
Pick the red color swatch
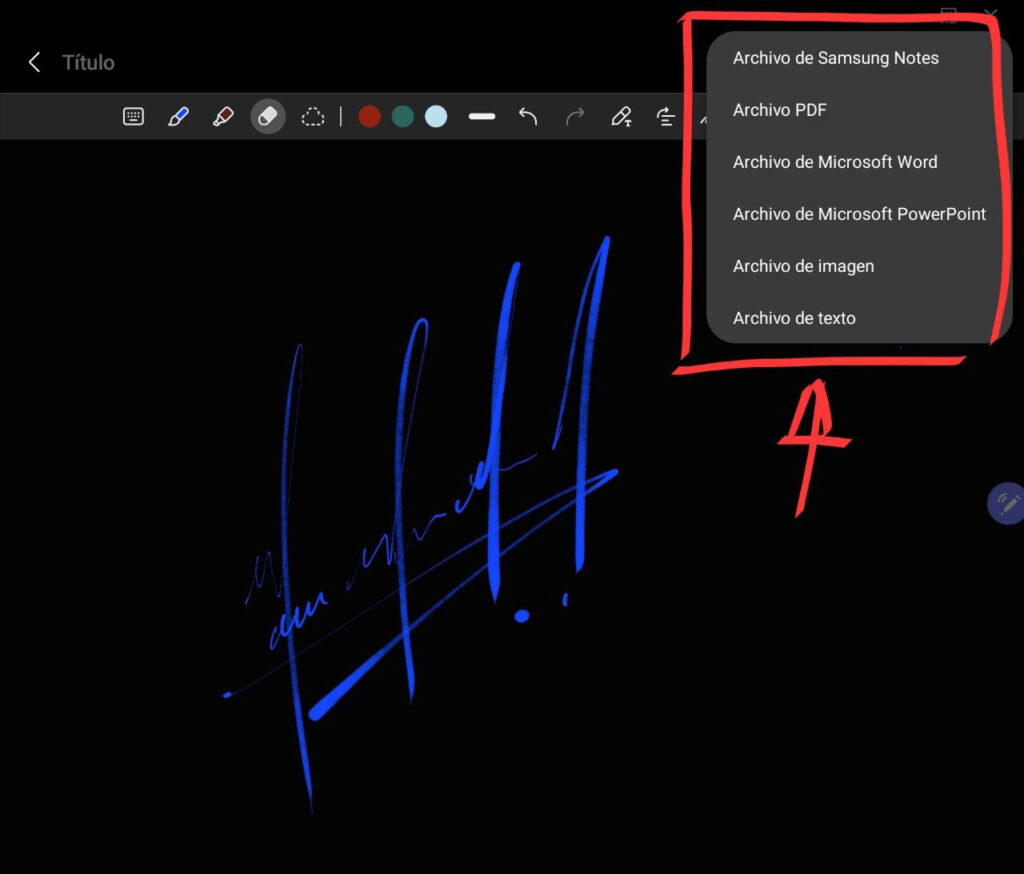pyautogui.click(x=369, y=117)
